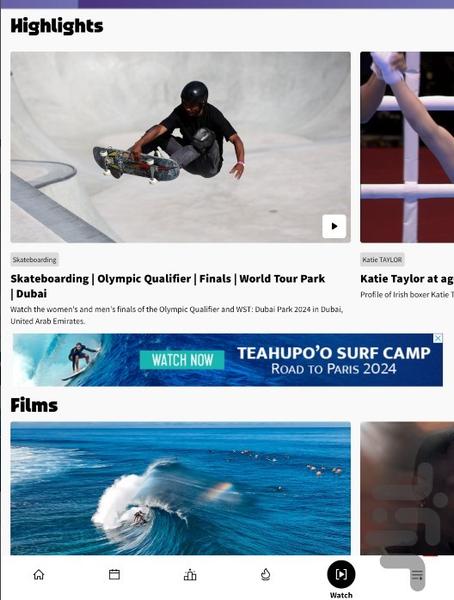Click the Teahupo'o Surf Camp banner text
The height and width of the screenshot is (600, 454).
tap(334, 360)
